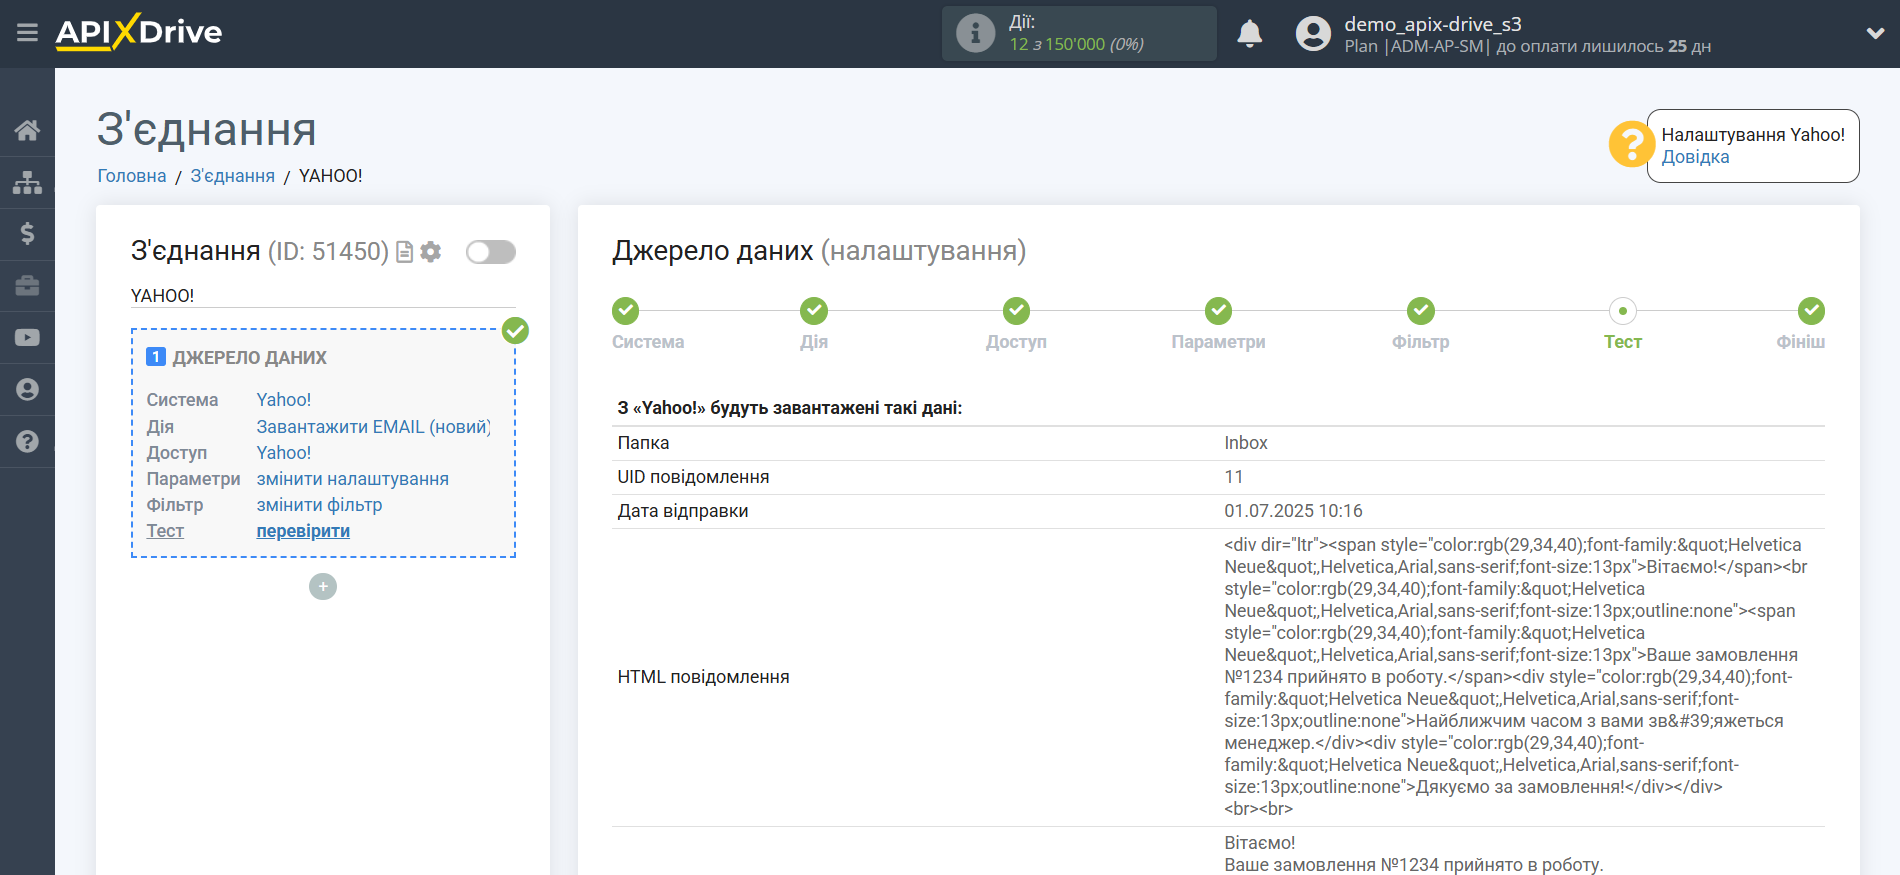Open notifications bell

point(1249,33)
